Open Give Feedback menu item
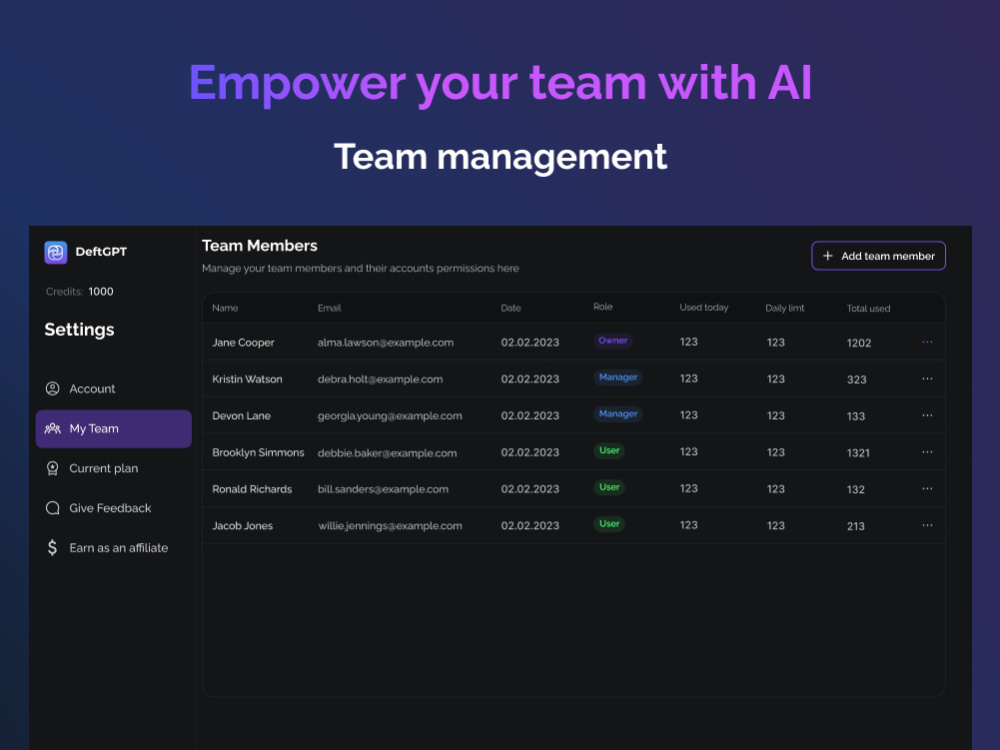 (114, 508)
